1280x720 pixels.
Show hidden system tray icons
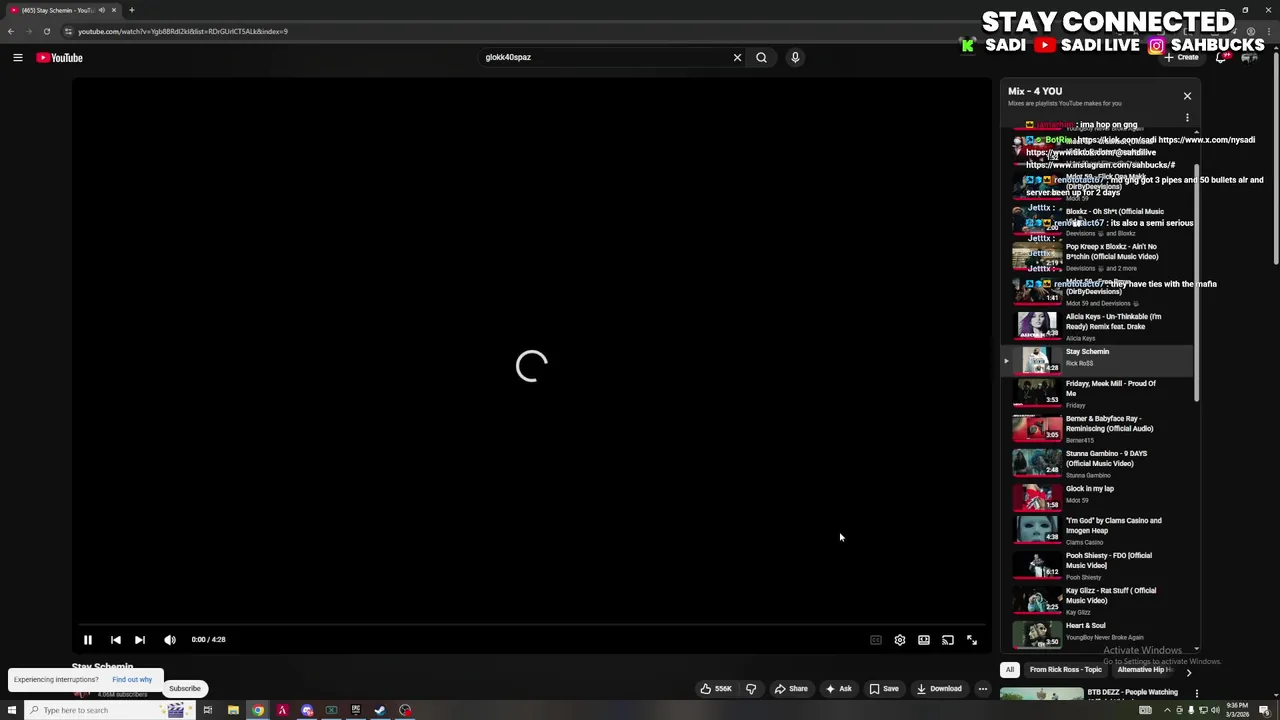click(x=1167, y=710)
